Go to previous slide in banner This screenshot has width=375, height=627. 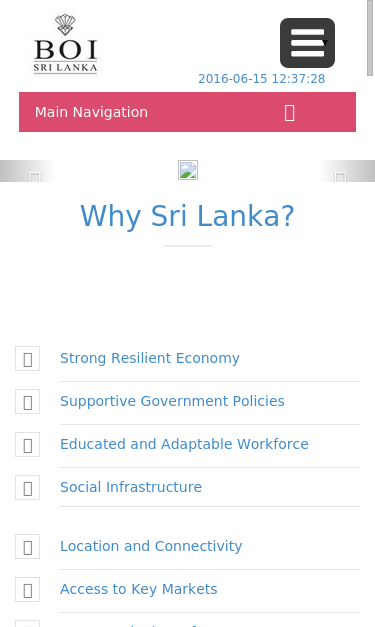click(x=35, y=177)
